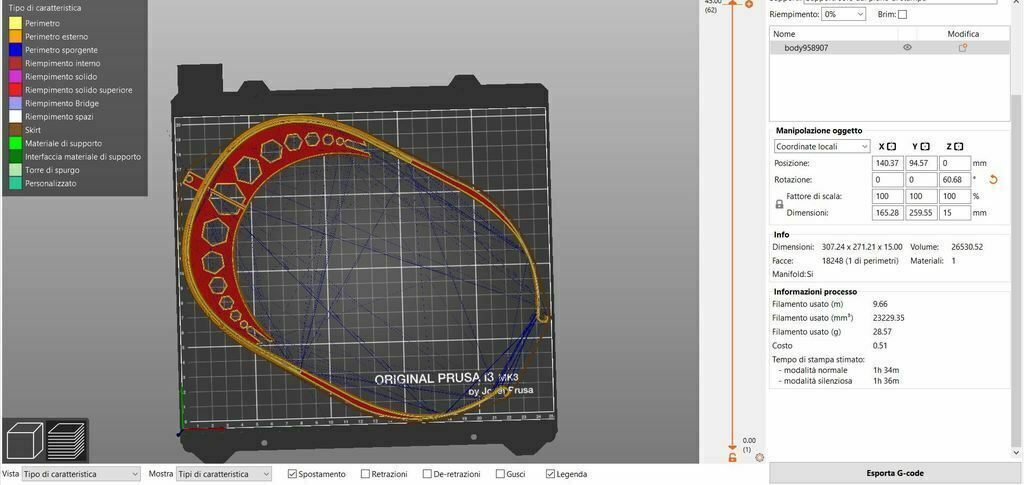Click the Dimensioni Y field 259.55

(921, 213)
